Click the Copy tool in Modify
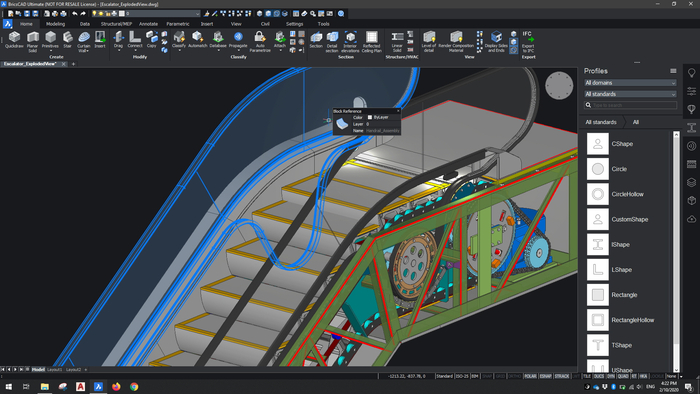700x394 pixels. click(151, 40)
